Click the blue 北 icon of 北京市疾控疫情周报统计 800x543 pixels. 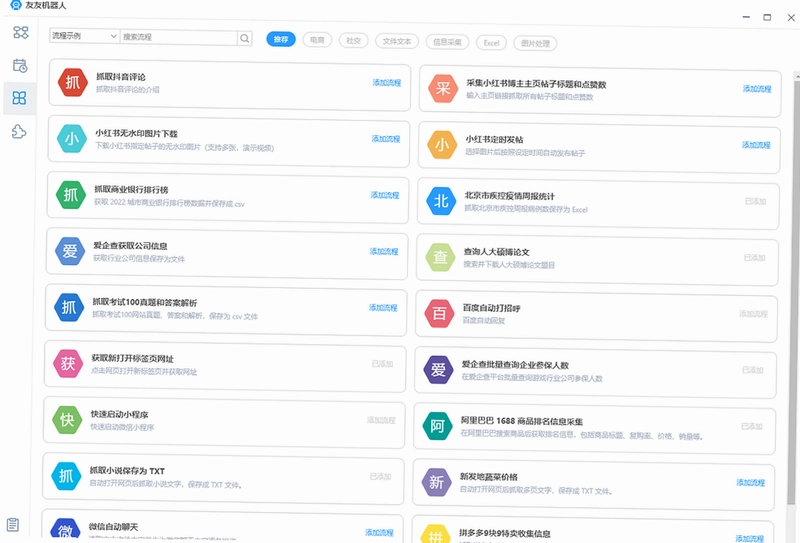click(x=441, y=201)
